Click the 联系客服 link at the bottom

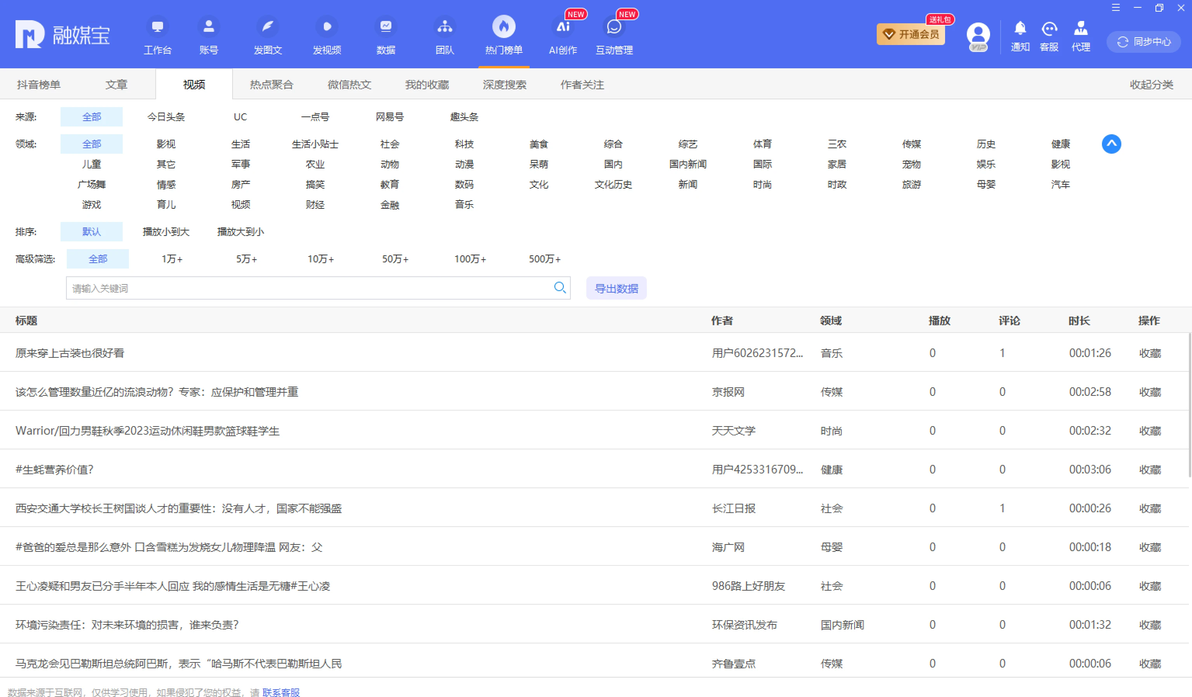(281, 692)
